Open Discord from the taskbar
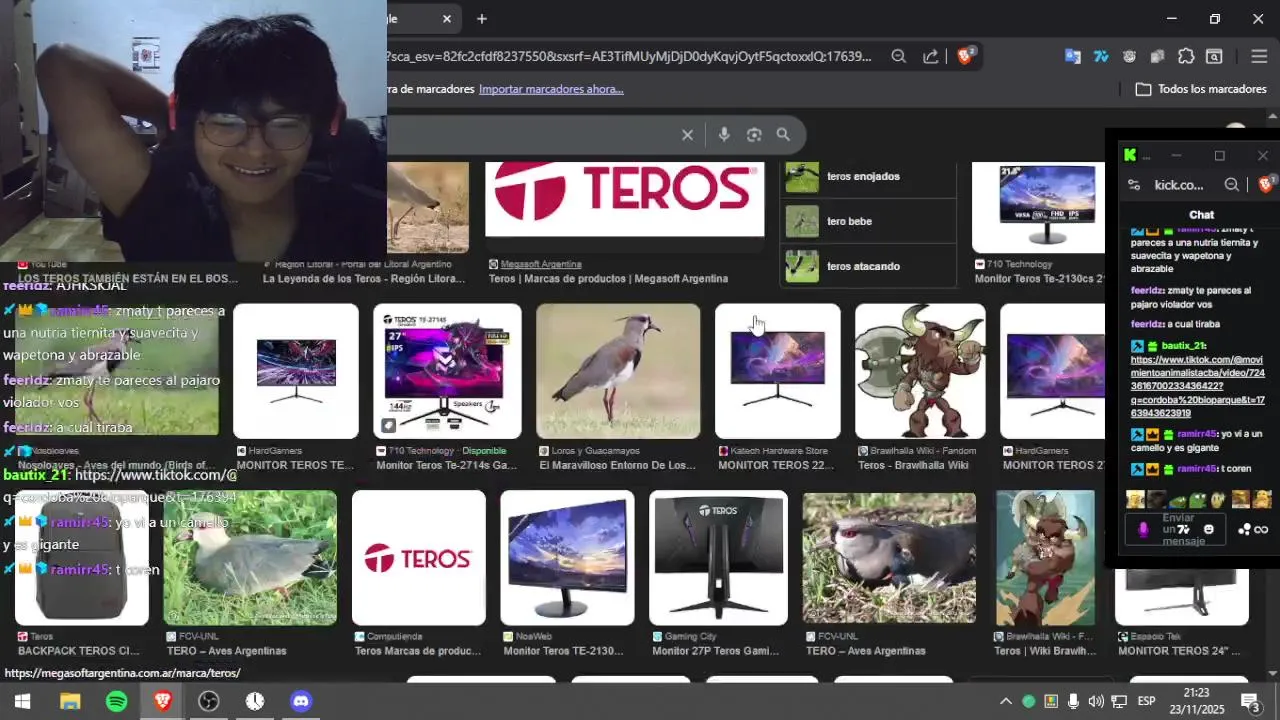Viewport: 1280px width, 720px height. (301, 701)
